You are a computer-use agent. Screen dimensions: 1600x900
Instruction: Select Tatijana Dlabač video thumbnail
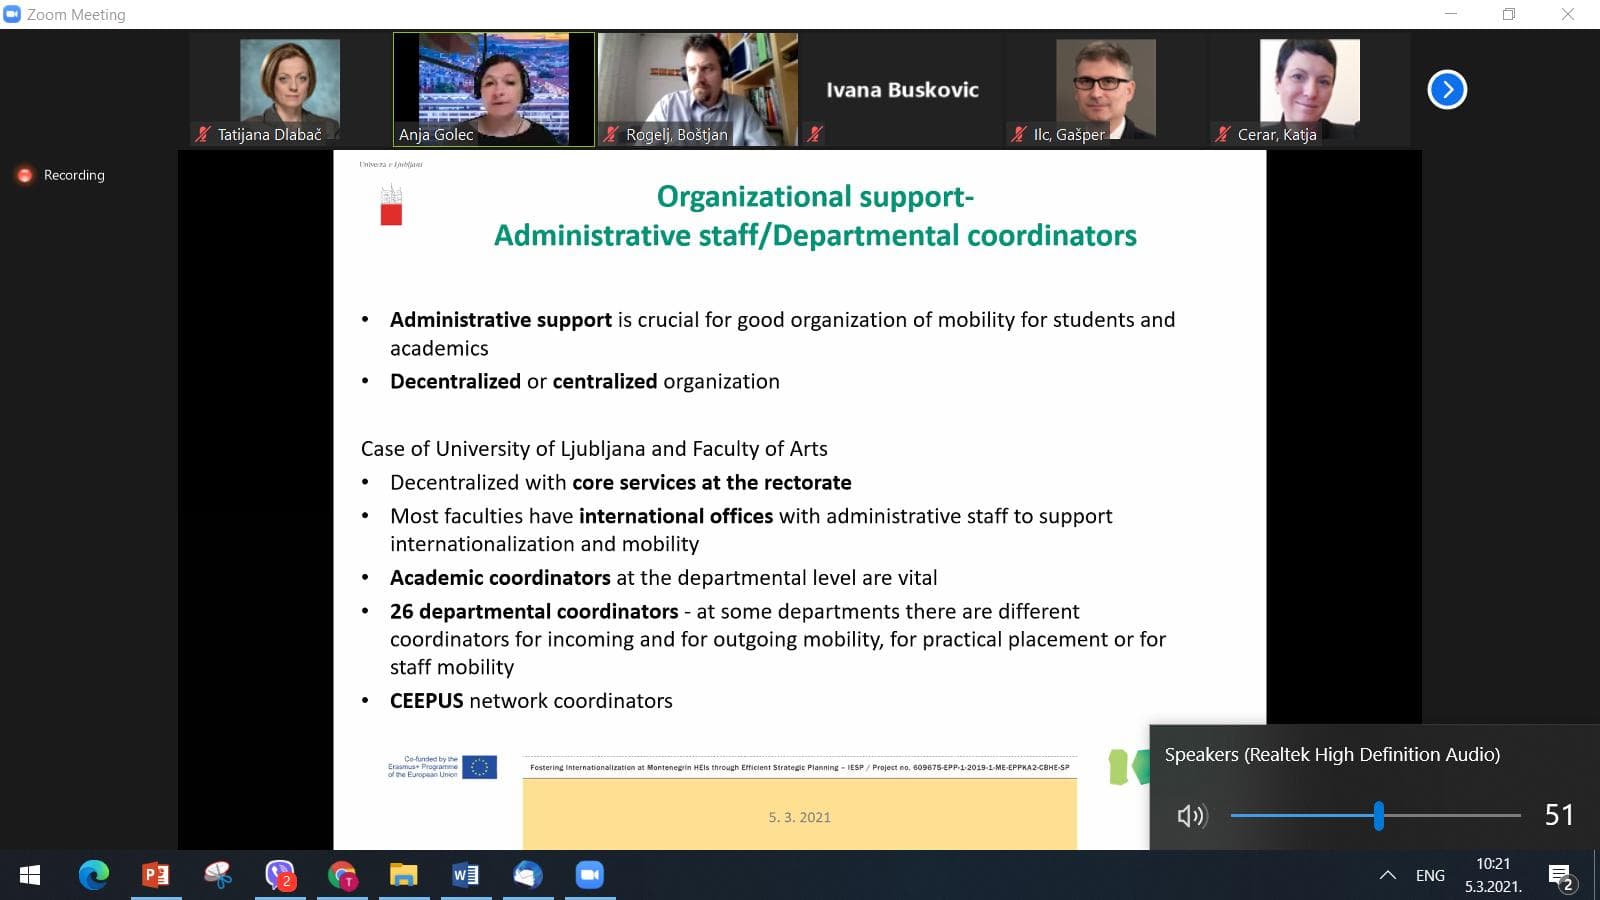click(290, 89)
